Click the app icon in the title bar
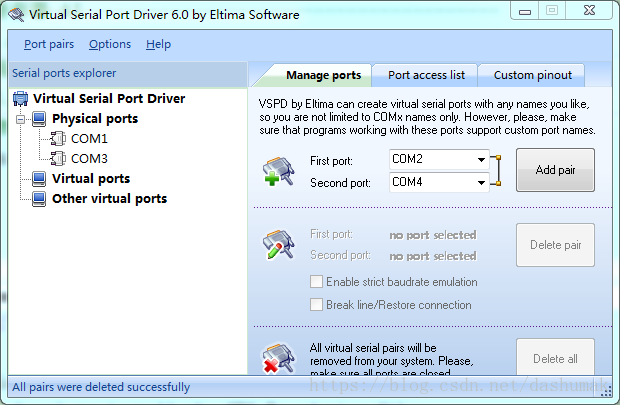 16,15
